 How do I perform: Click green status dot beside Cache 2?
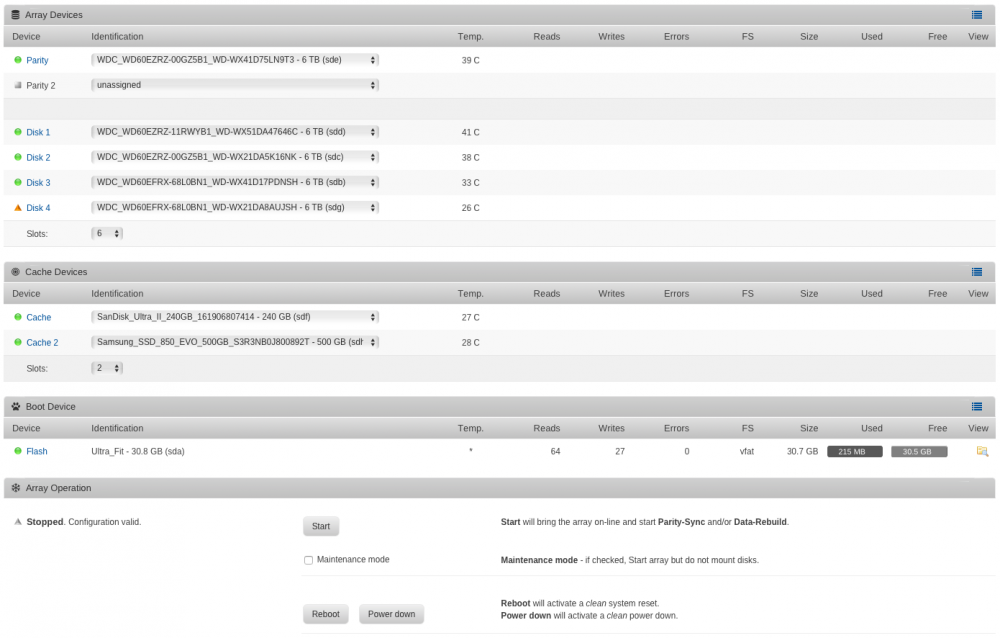(x=18, y=343)
